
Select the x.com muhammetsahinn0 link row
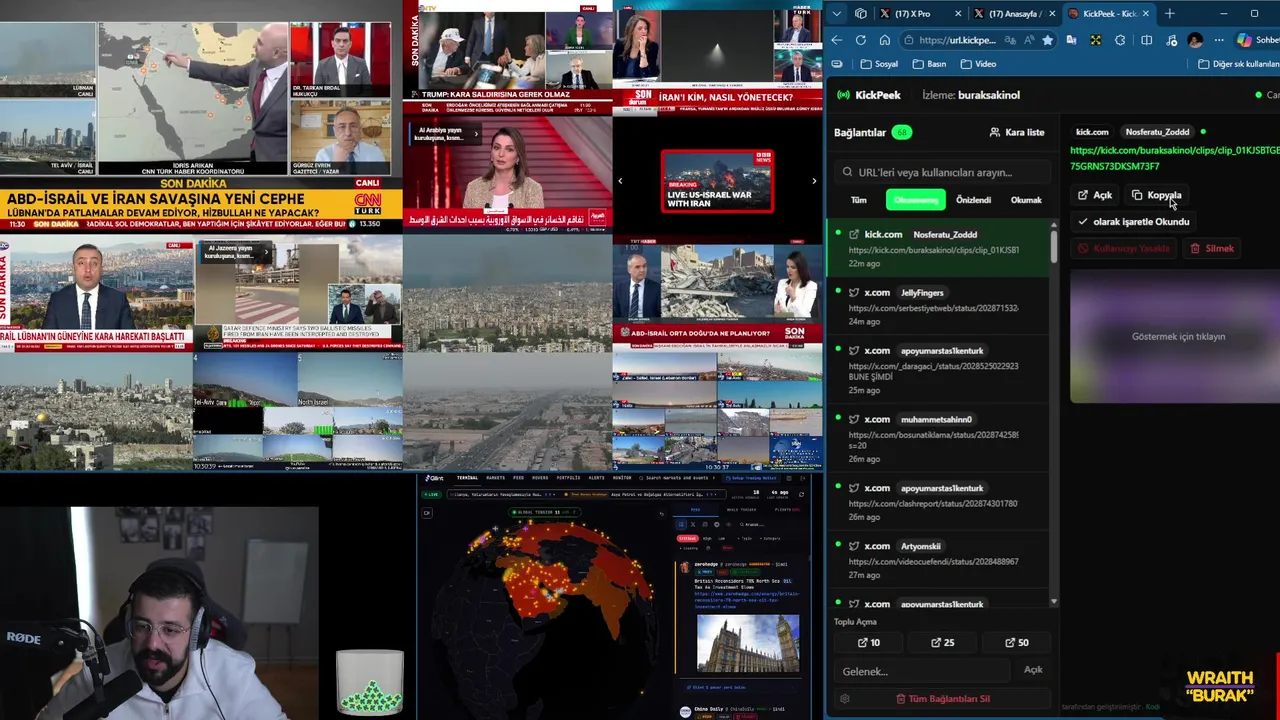pos(938,438)
